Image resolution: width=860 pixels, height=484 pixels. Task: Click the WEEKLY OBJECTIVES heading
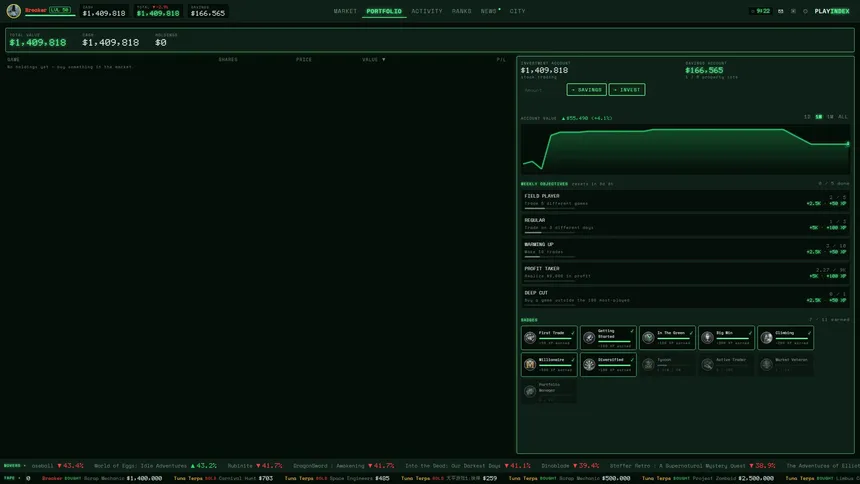[x=544, y=184]
